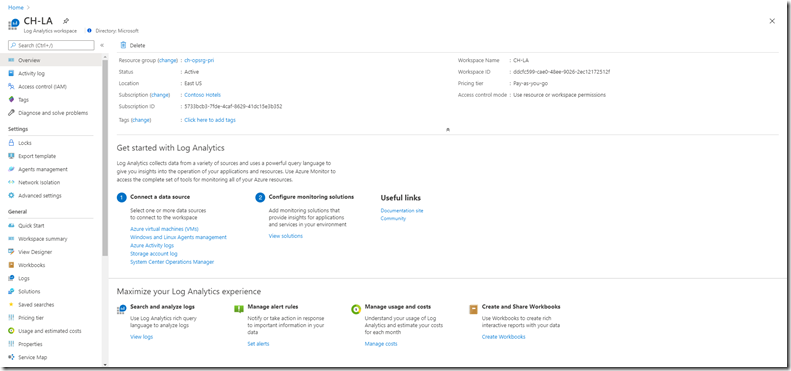Open the Documentation site link
The height and width of the screenshot is (371, 791).
click(x=402, y=210)
